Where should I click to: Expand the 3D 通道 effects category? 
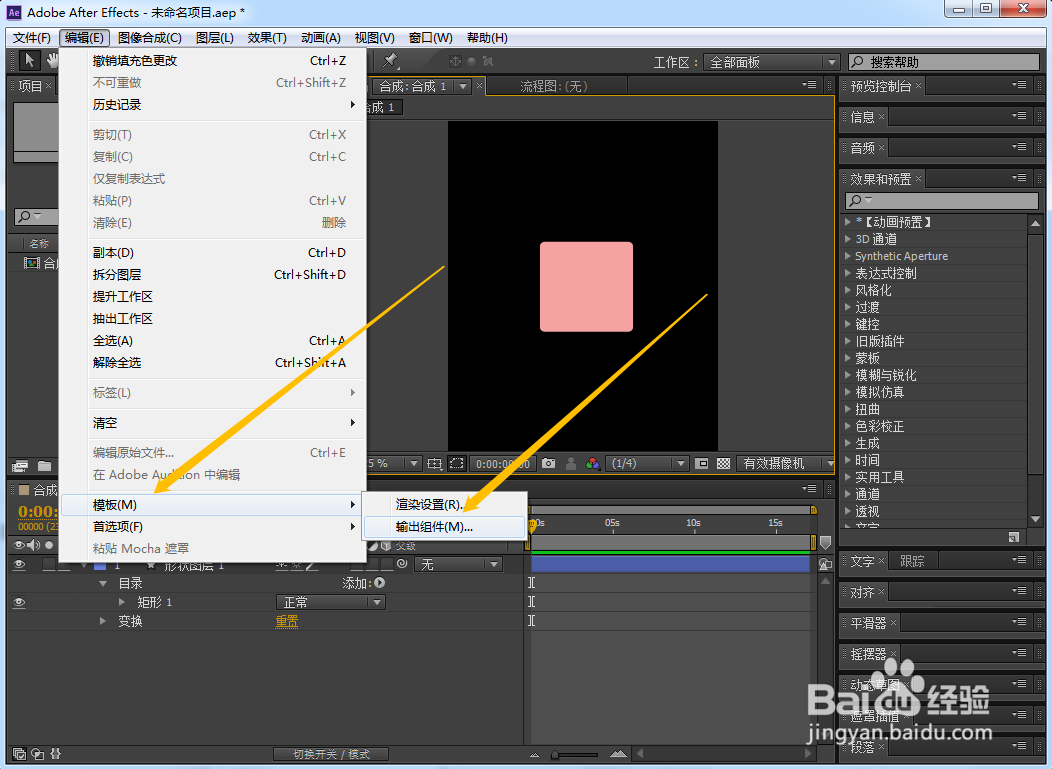pos(848,239)
